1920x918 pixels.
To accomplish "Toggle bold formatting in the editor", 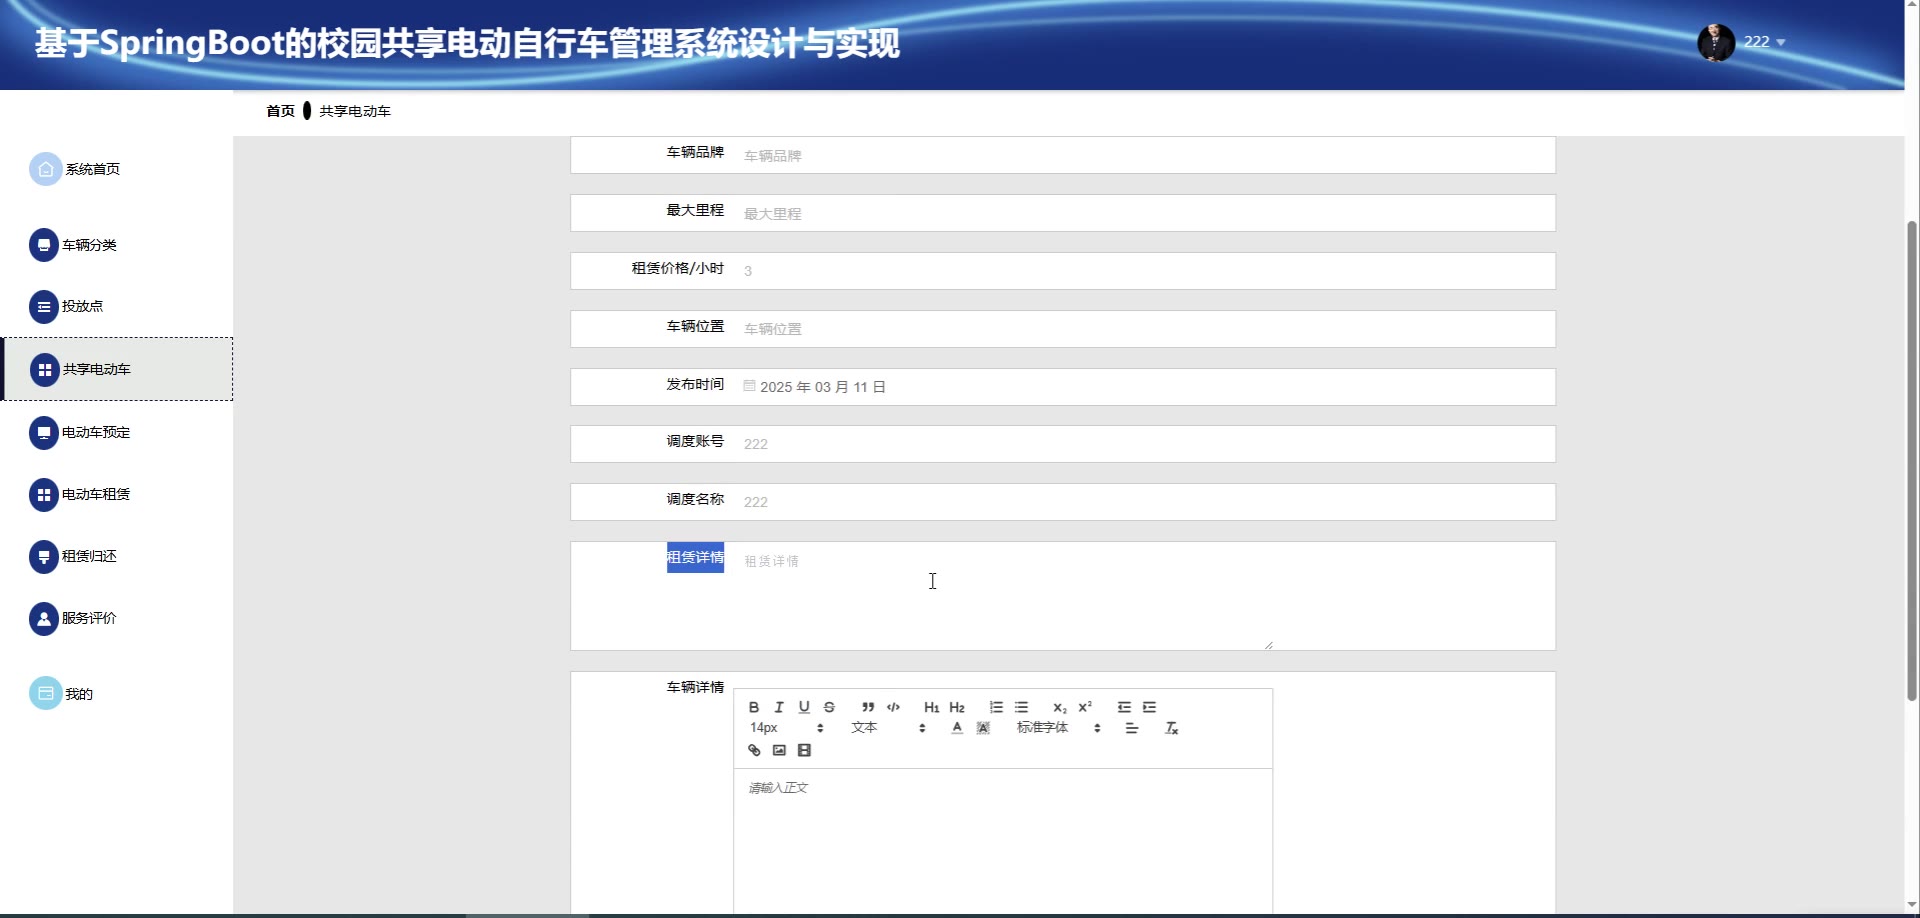I will 754,707.
